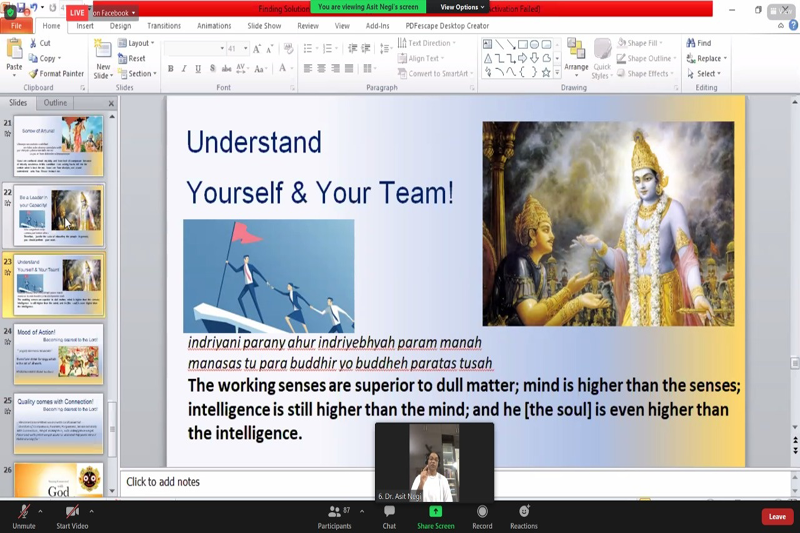Click the Find button in Editing
The image size is (800, 533).
click(x=700, y=44)
